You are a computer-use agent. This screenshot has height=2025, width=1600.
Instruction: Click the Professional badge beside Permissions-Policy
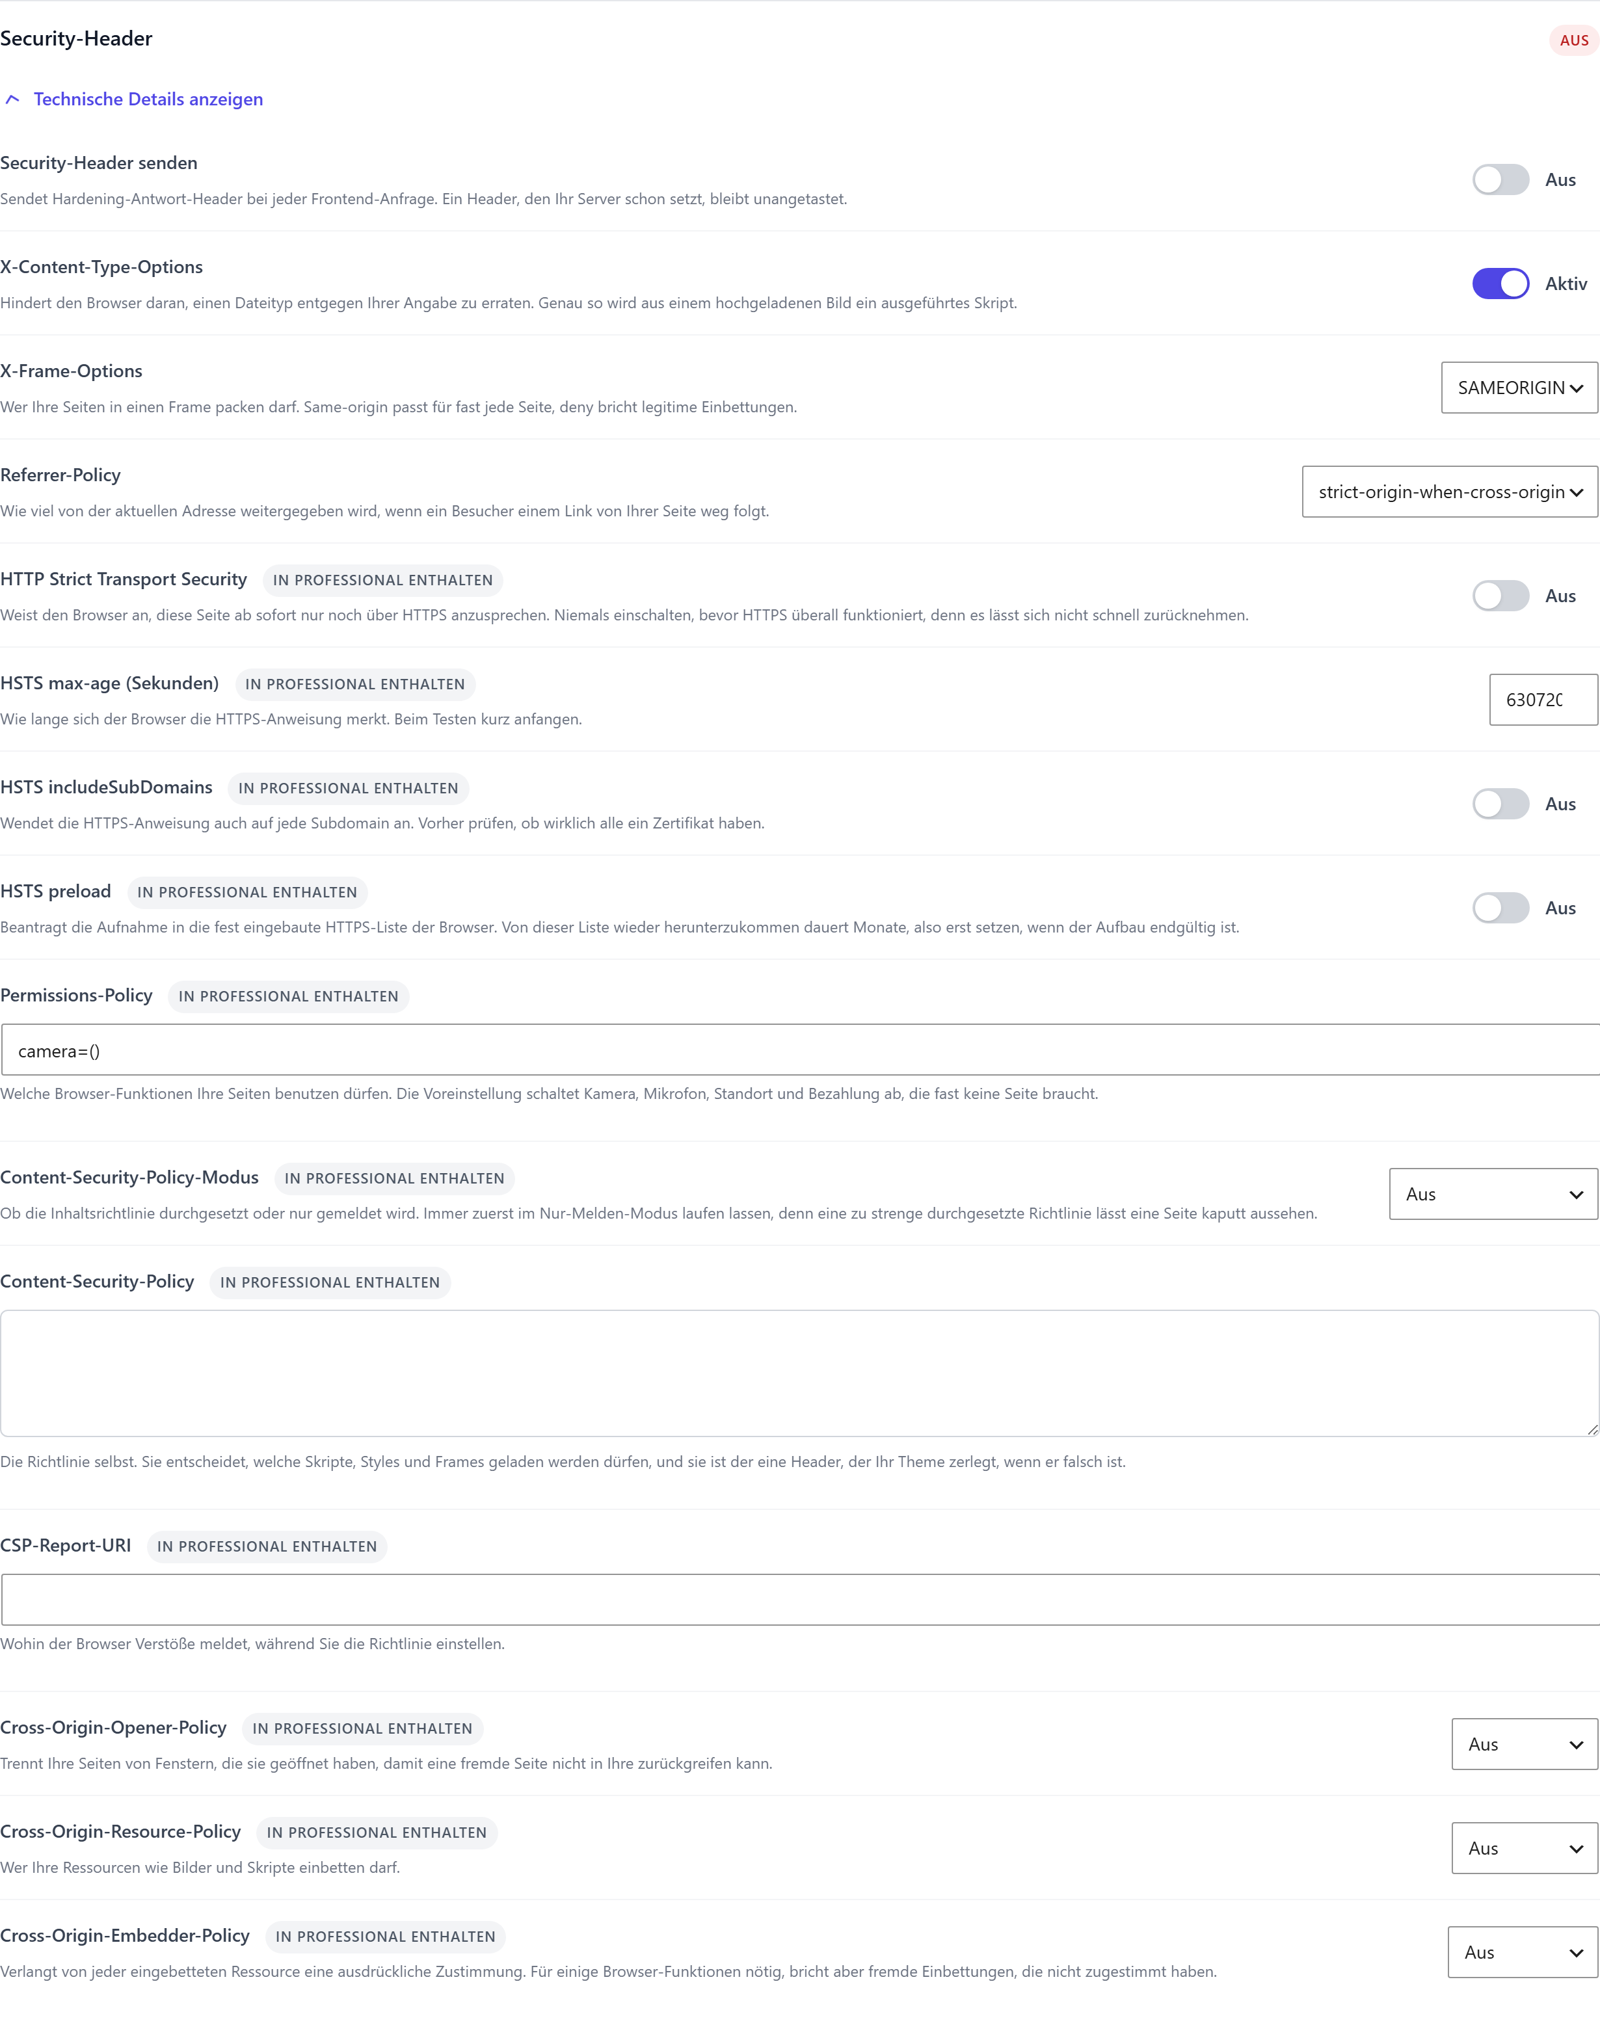coord(288,996)
